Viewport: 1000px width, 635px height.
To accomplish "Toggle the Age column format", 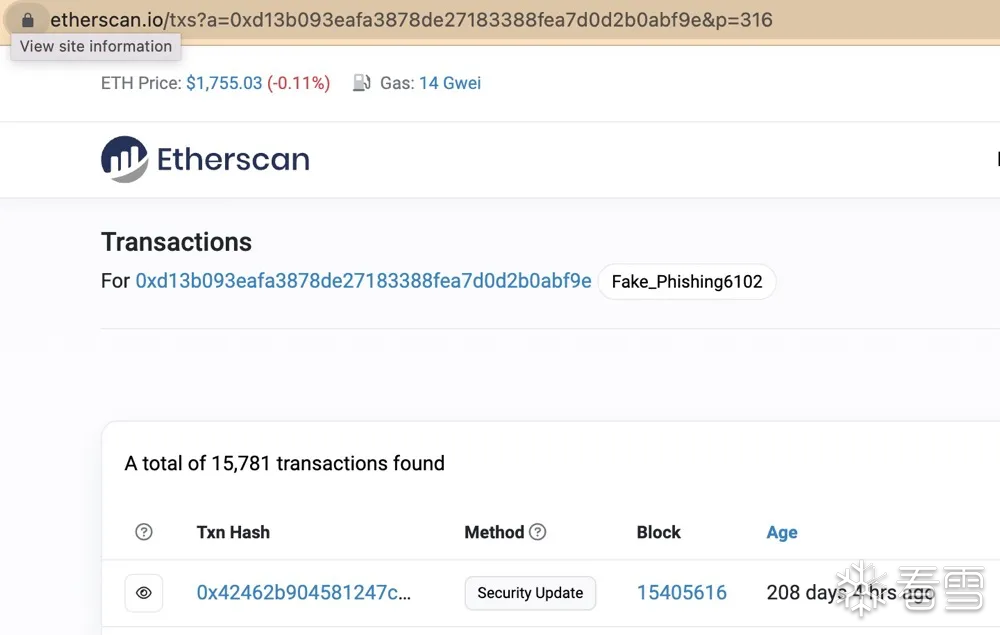I will click(x=781, y=532).
